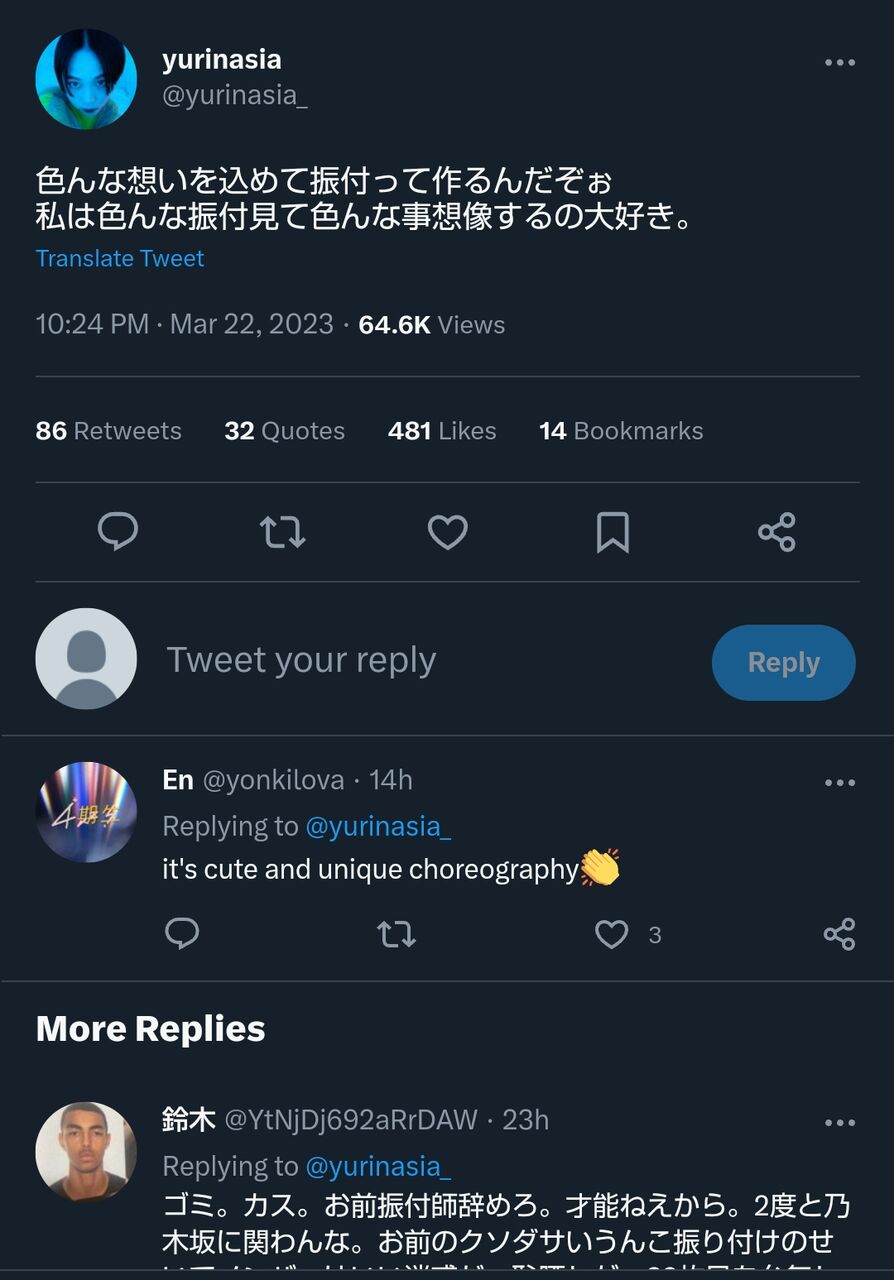Reply to En's comment via bubble icon

click(x=182, y=934)
